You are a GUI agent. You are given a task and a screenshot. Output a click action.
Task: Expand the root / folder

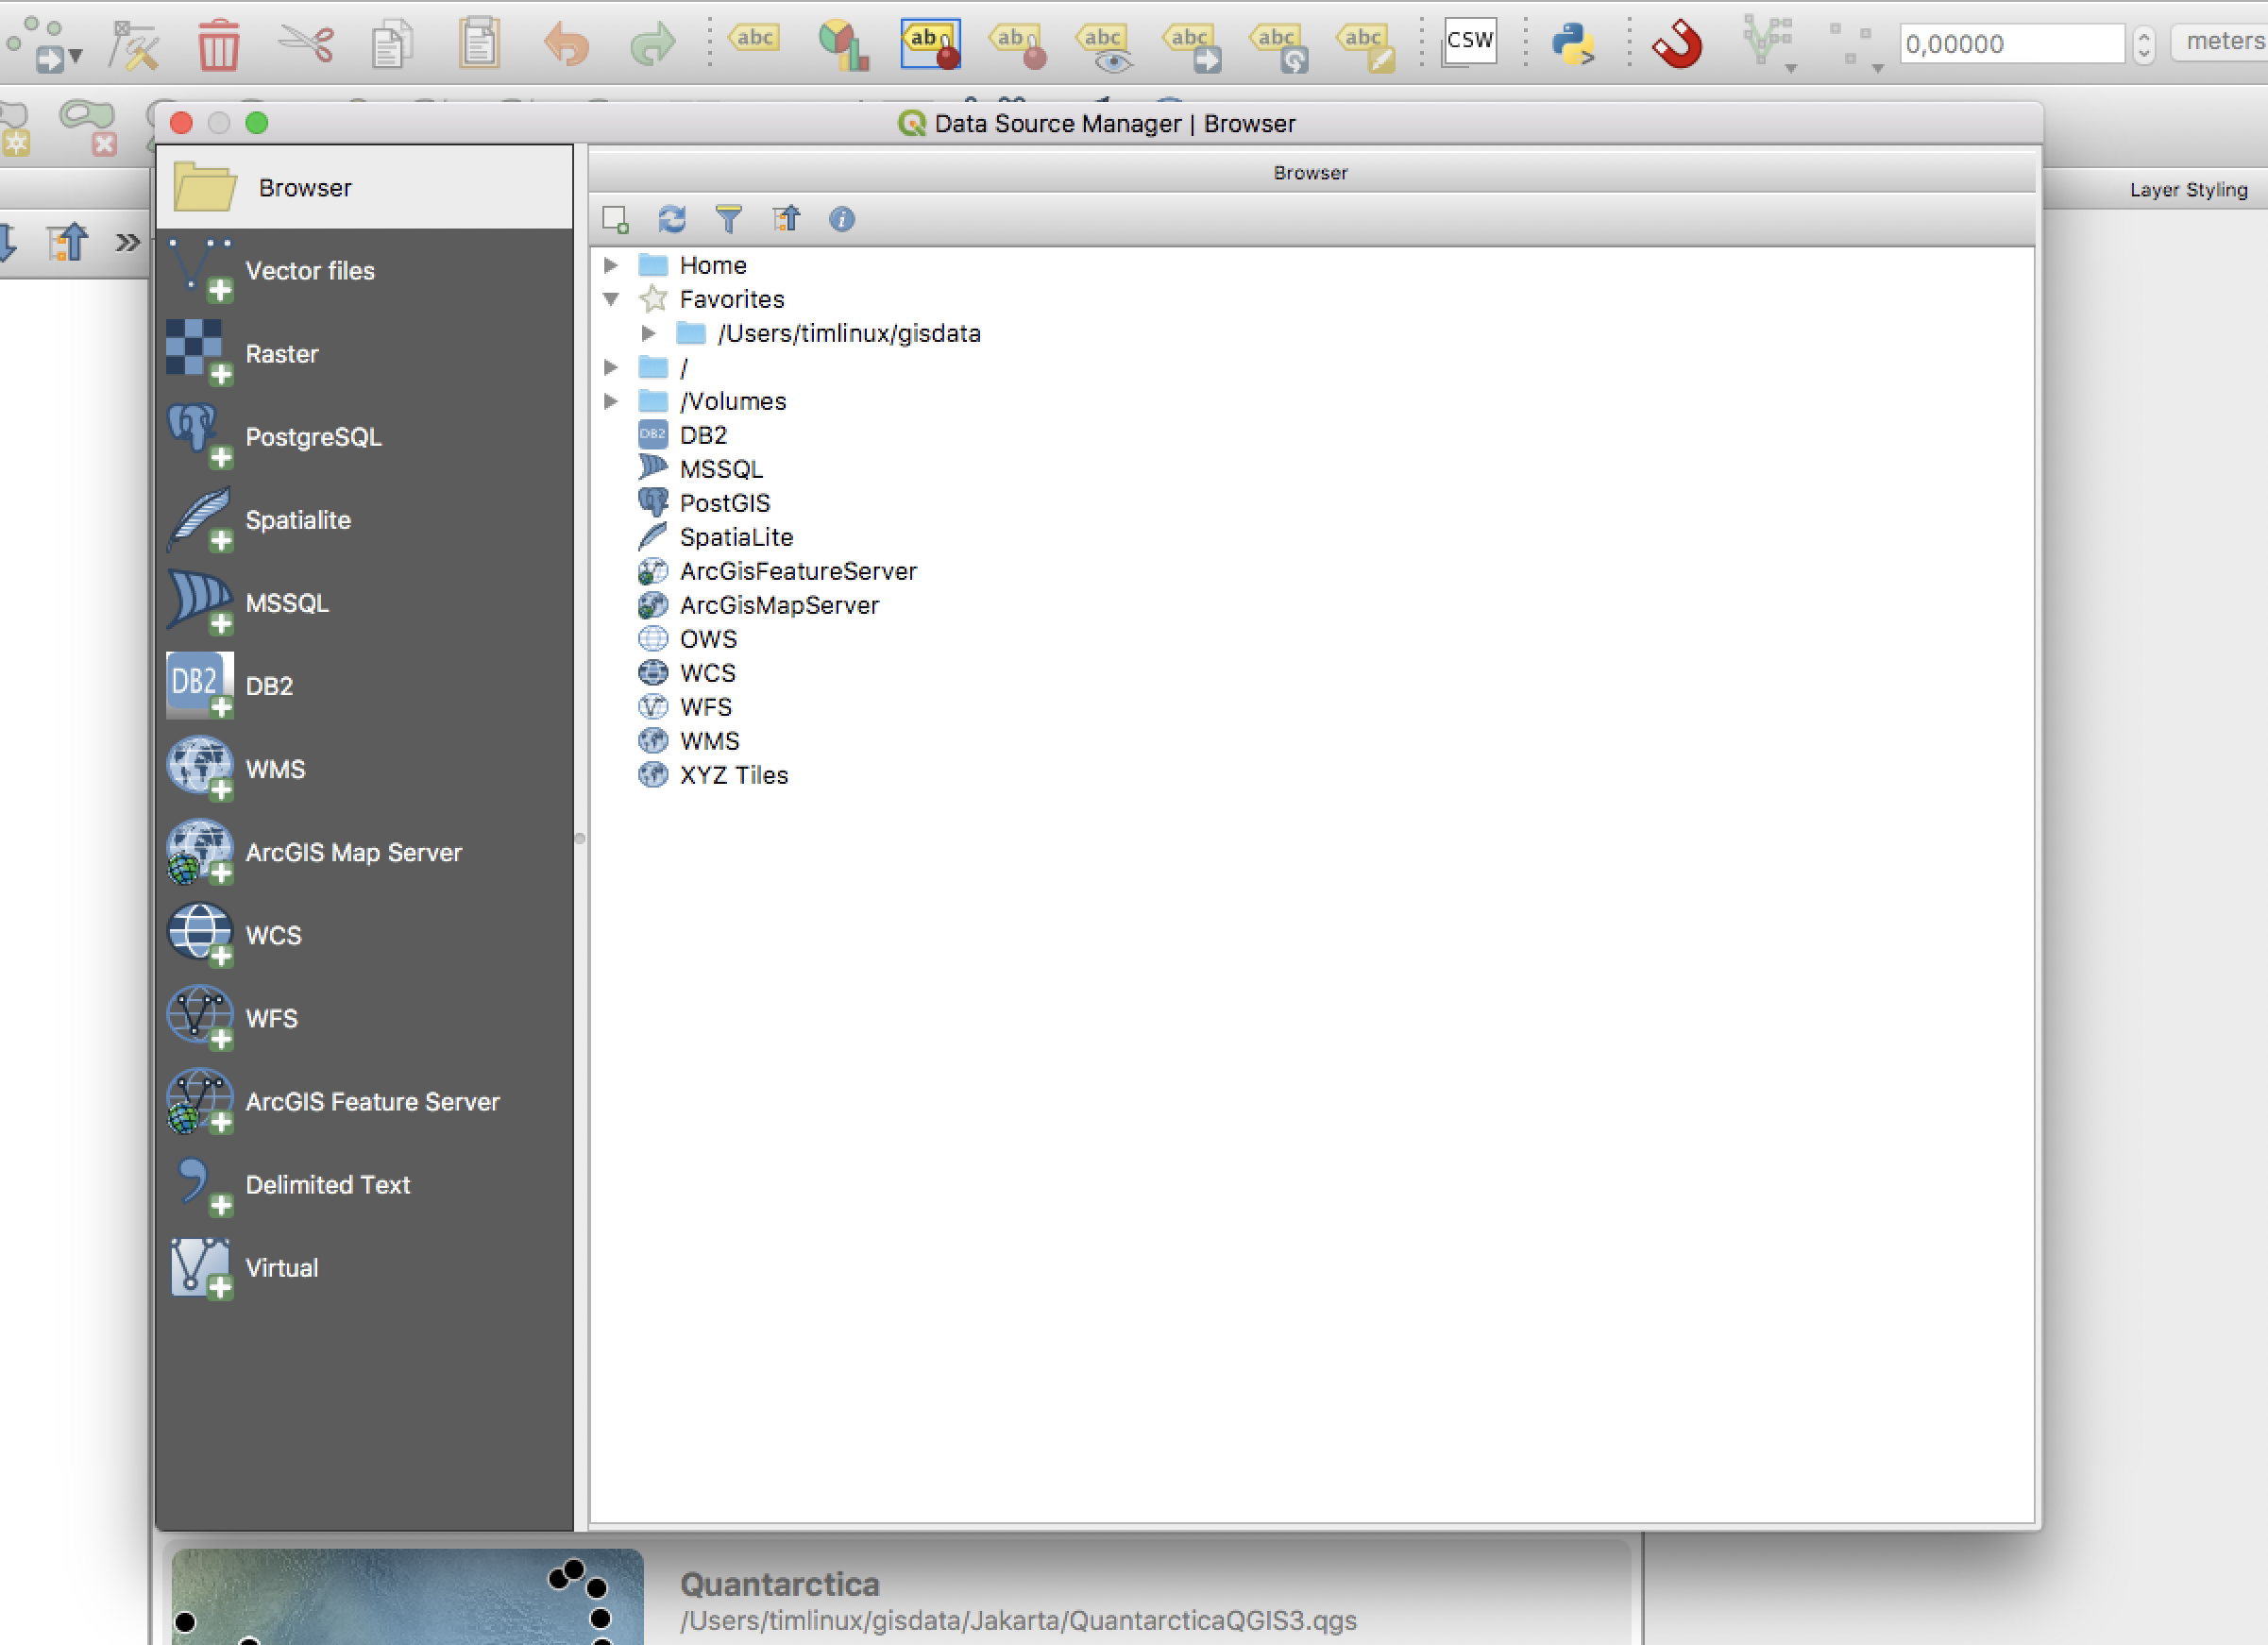611,367
